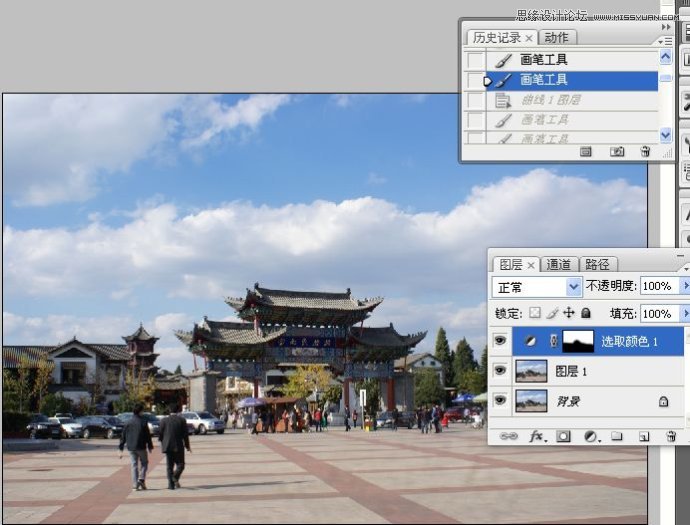This screenshot has width=690, height=525.
Task: Collapse the History panel with double arrows
Action: 666,27
